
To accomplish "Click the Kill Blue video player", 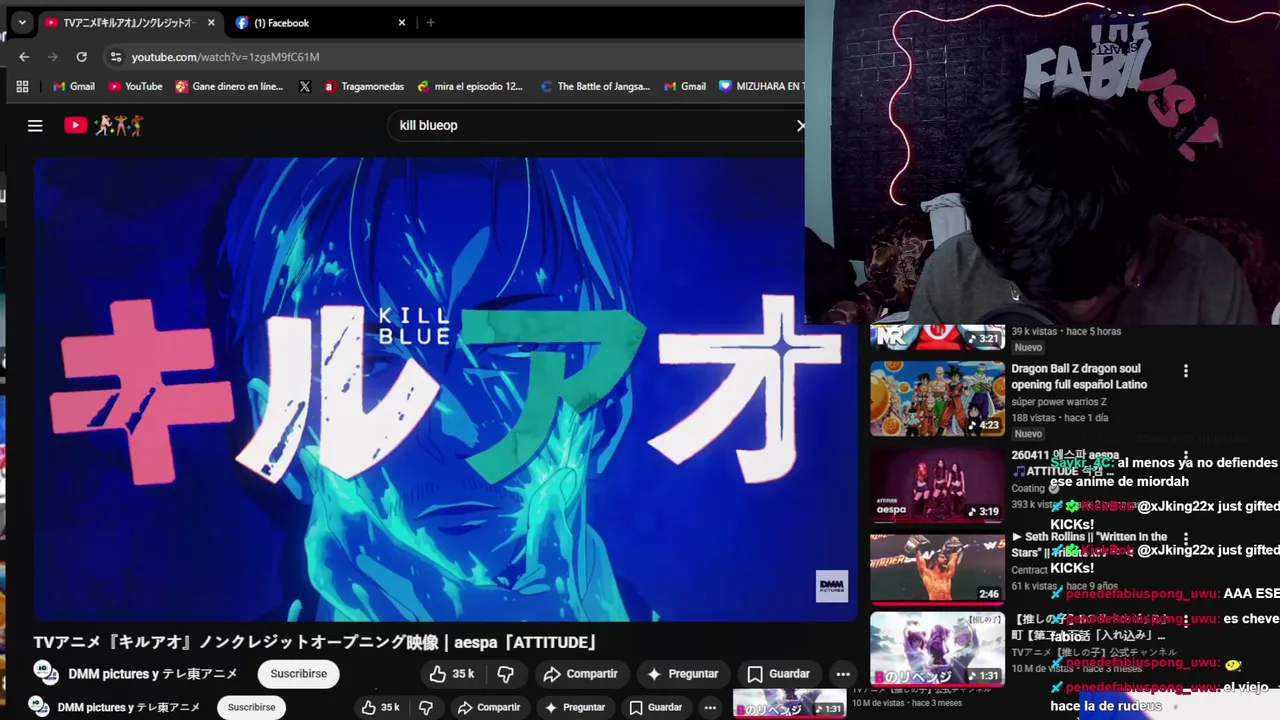I will (x=445, y=389).
